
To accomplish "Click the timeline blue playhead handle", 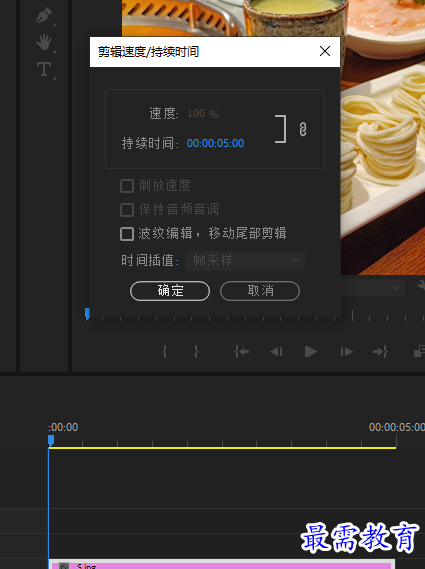I will (51, 440).
